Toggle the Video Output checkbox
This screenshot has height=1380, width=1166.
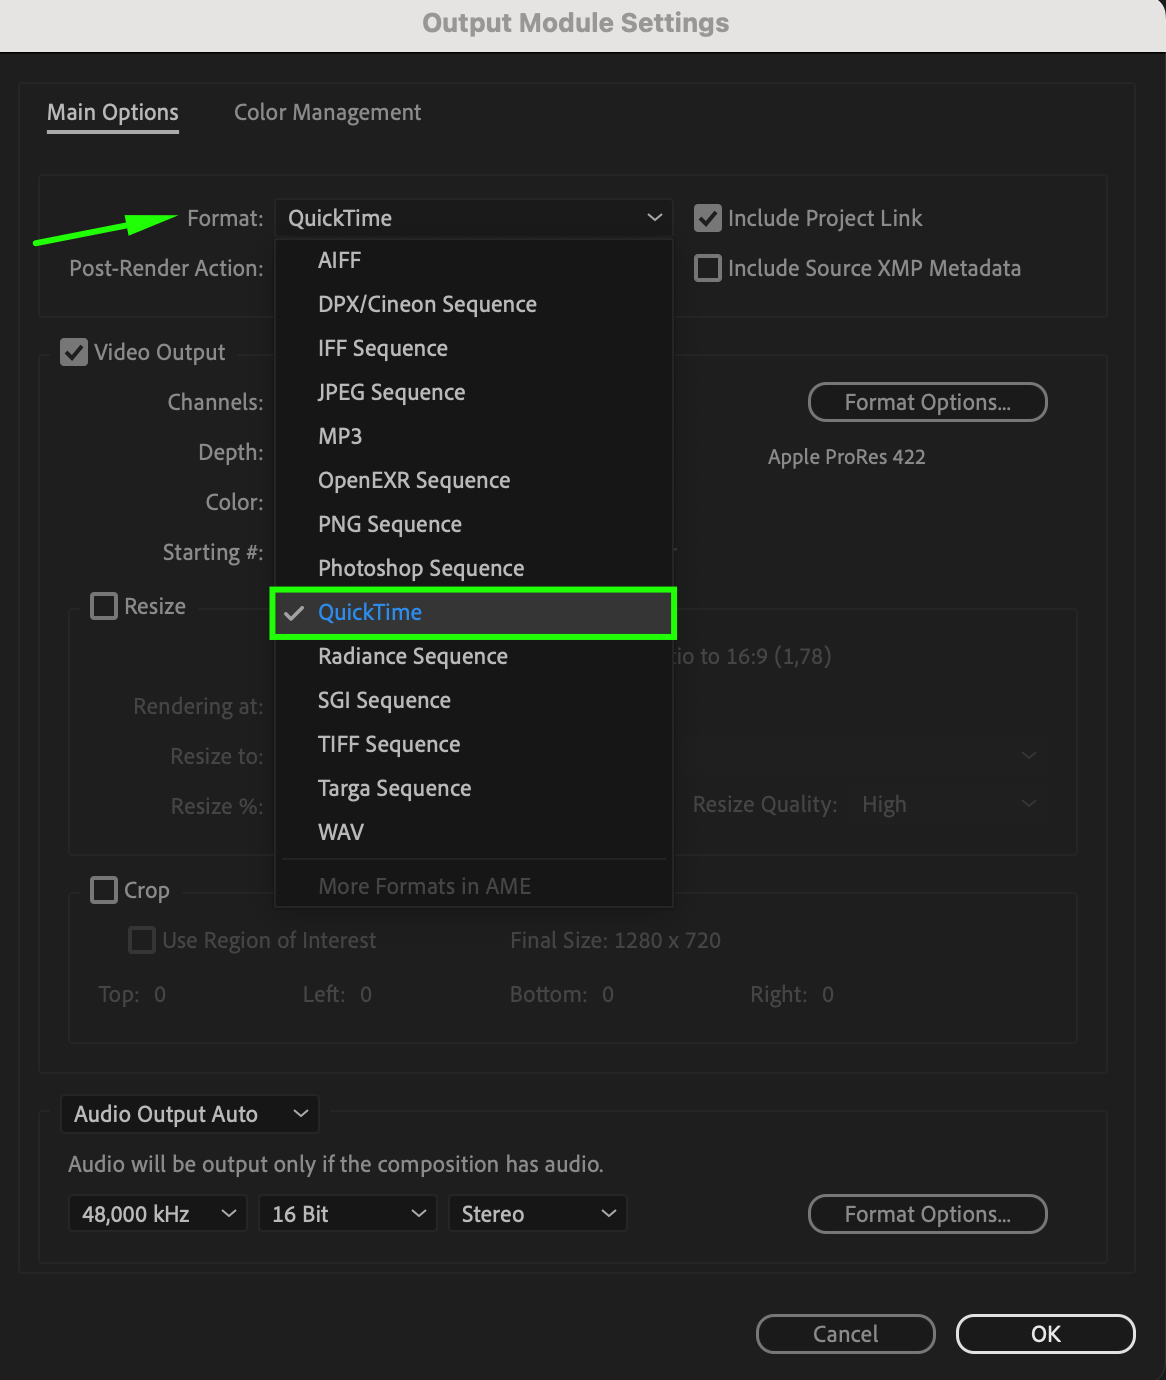coord(74,352)
